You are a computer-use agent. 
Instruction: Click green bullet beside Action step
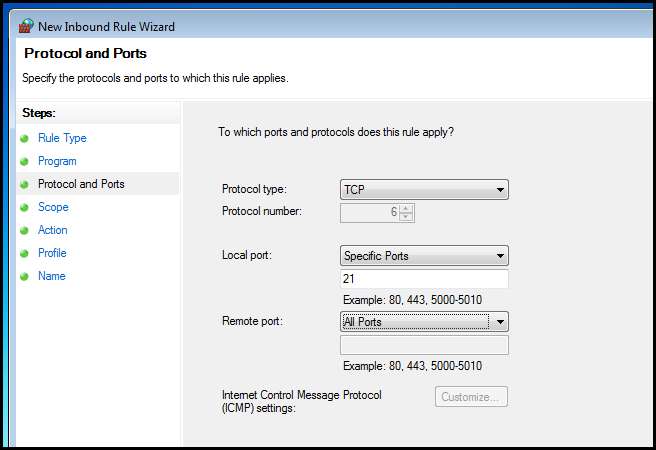point(24,230)
